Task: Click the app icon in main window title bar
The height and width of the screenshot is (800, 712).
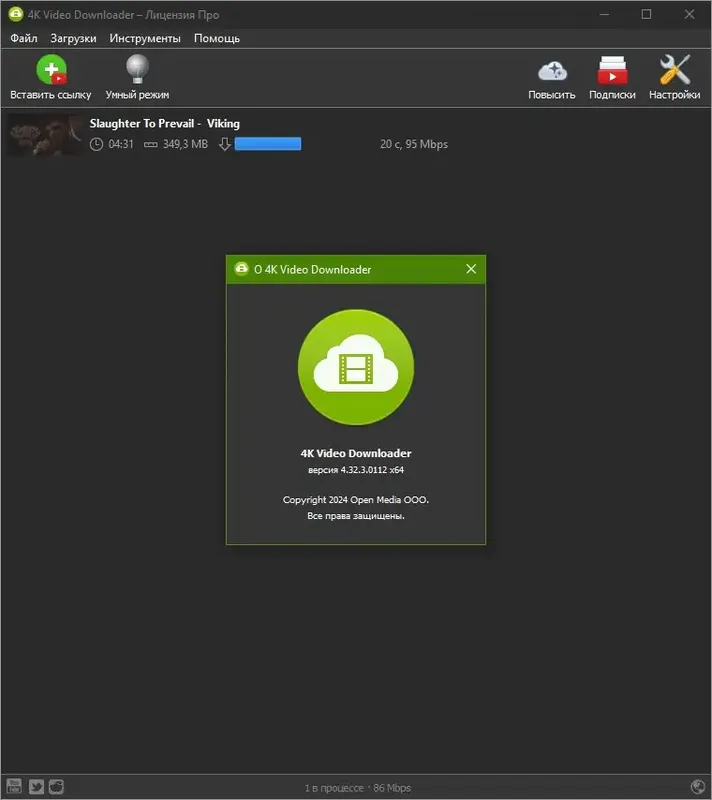Action: pyautogui.click(x=16, y=14)
